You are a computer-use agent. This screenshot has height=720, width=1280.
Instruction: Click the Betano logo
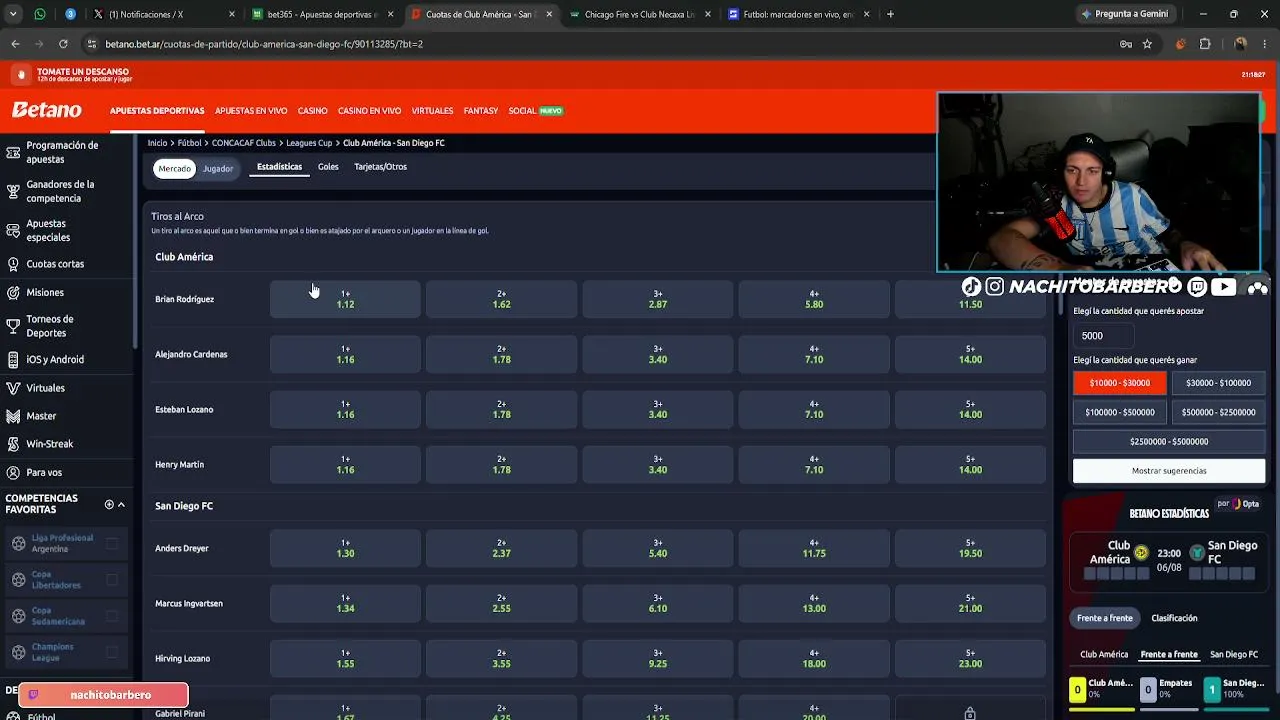pyautogui.click(x=46, y=110)
